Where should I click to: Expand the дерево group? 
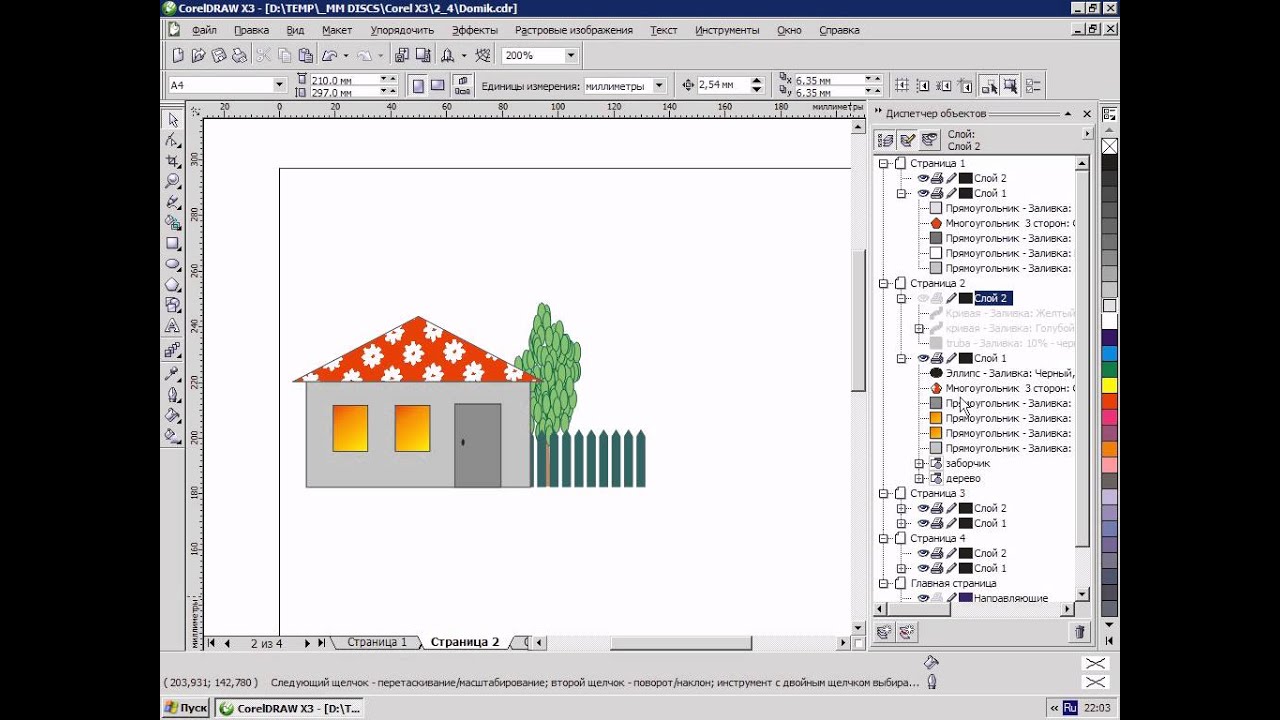(x=919, y=478)
